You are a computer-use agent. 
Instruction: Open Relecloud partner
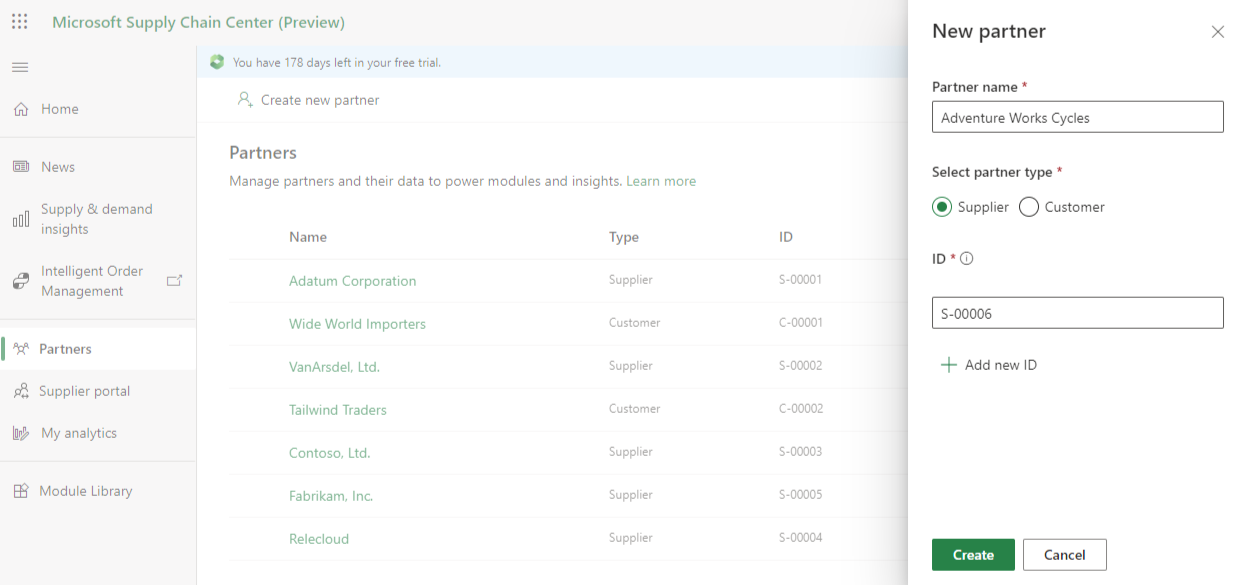[319, 539]
